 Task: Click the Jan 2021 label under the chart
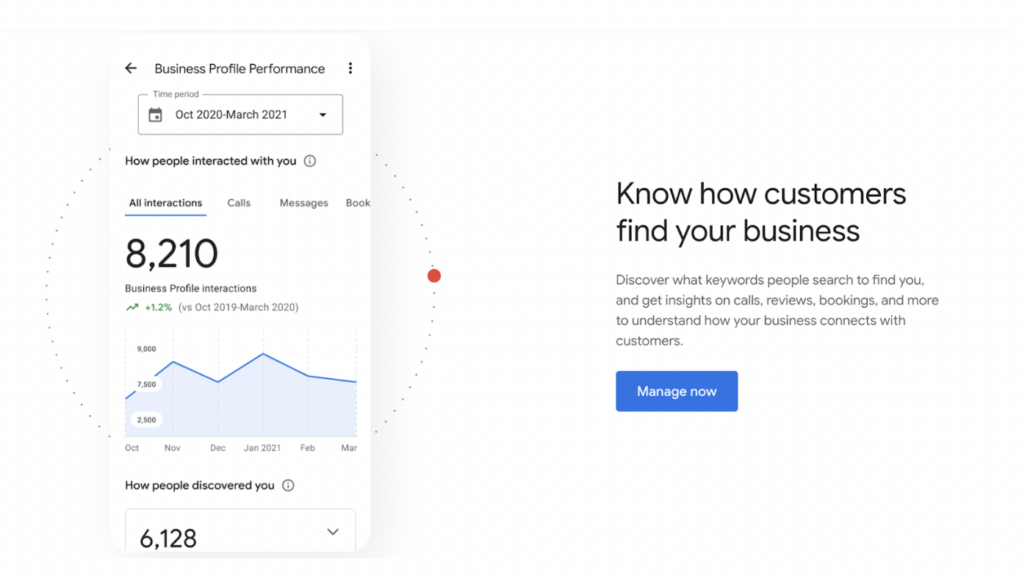[262, 448]
